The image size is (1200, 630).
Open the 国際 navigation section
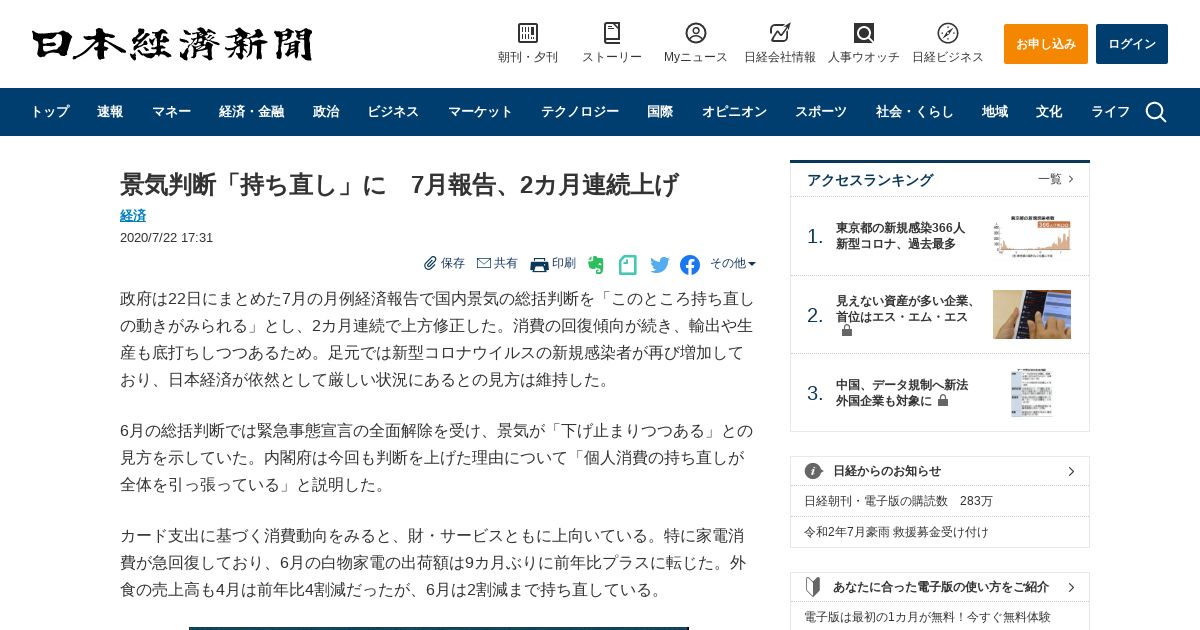point(660,112)
